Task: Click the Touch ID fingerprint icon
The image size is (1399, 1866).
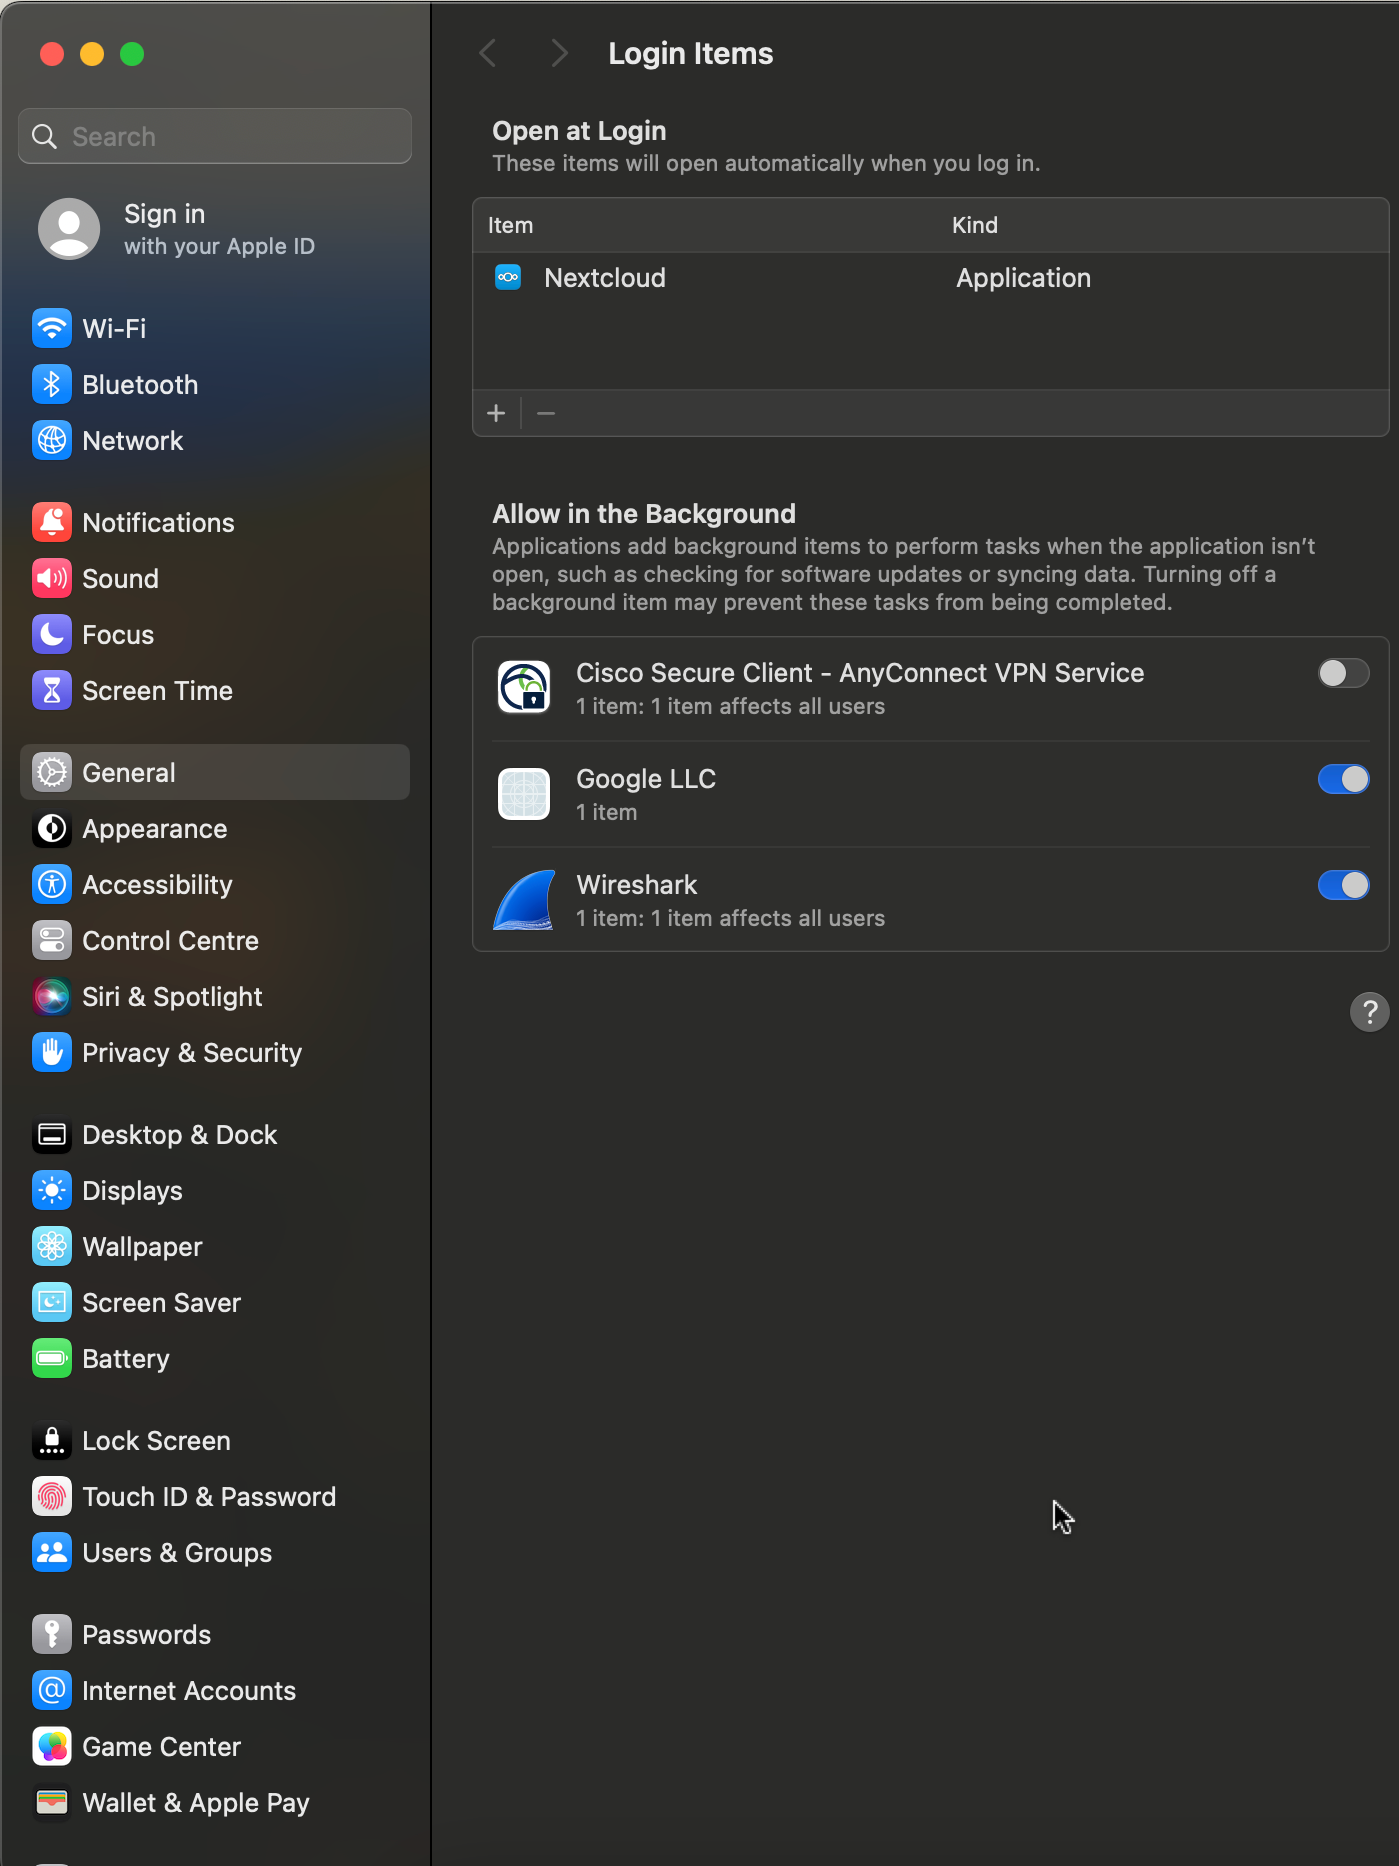Action: pyautogui.click(x=51, y=1497)
